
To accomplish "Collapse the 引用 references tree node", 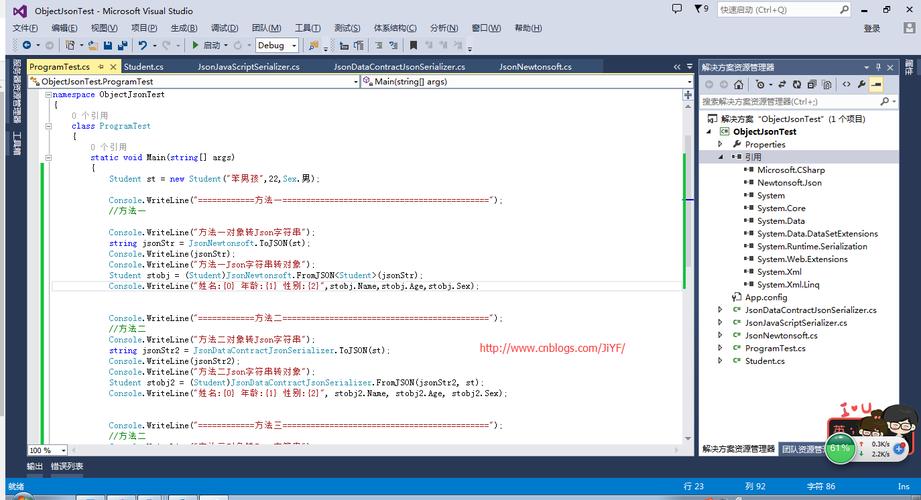I will pos(720,157).
